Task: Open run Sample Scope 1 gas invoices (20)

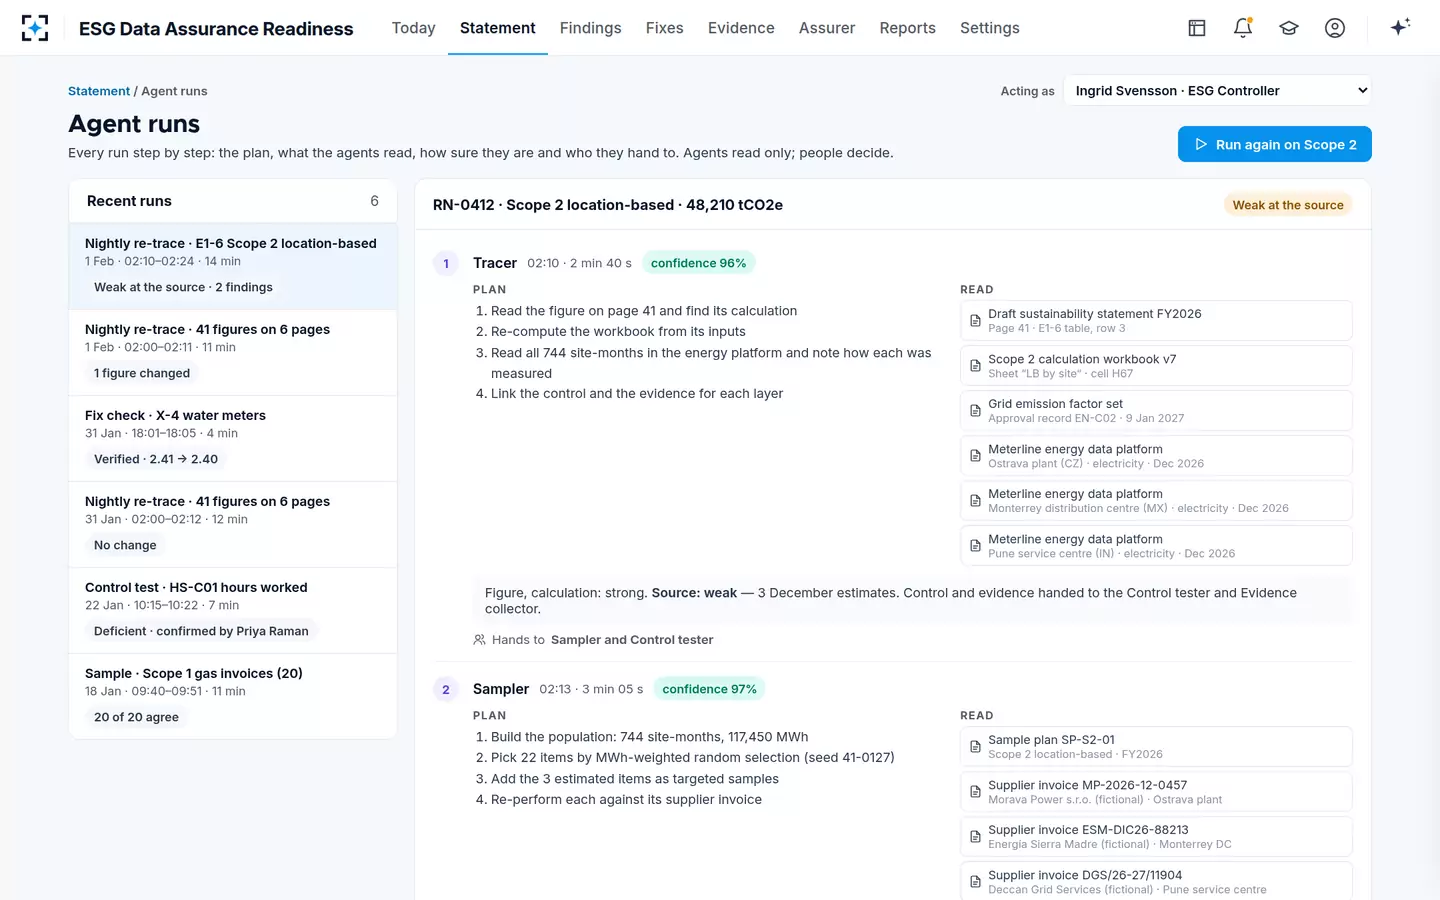Action: click(233, 696)
